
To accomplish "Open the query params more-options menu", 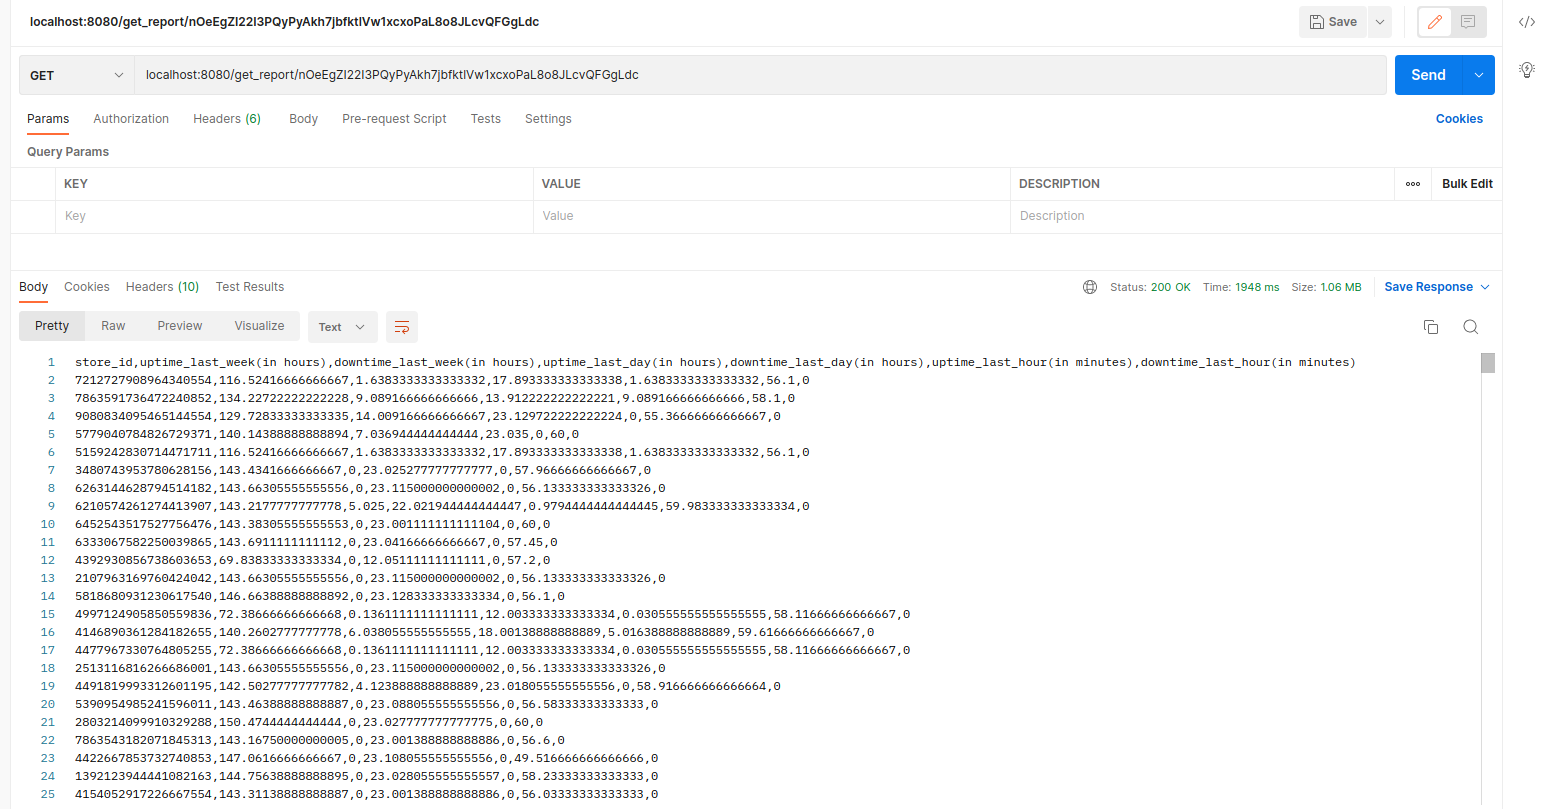I will coord(1413,184).
